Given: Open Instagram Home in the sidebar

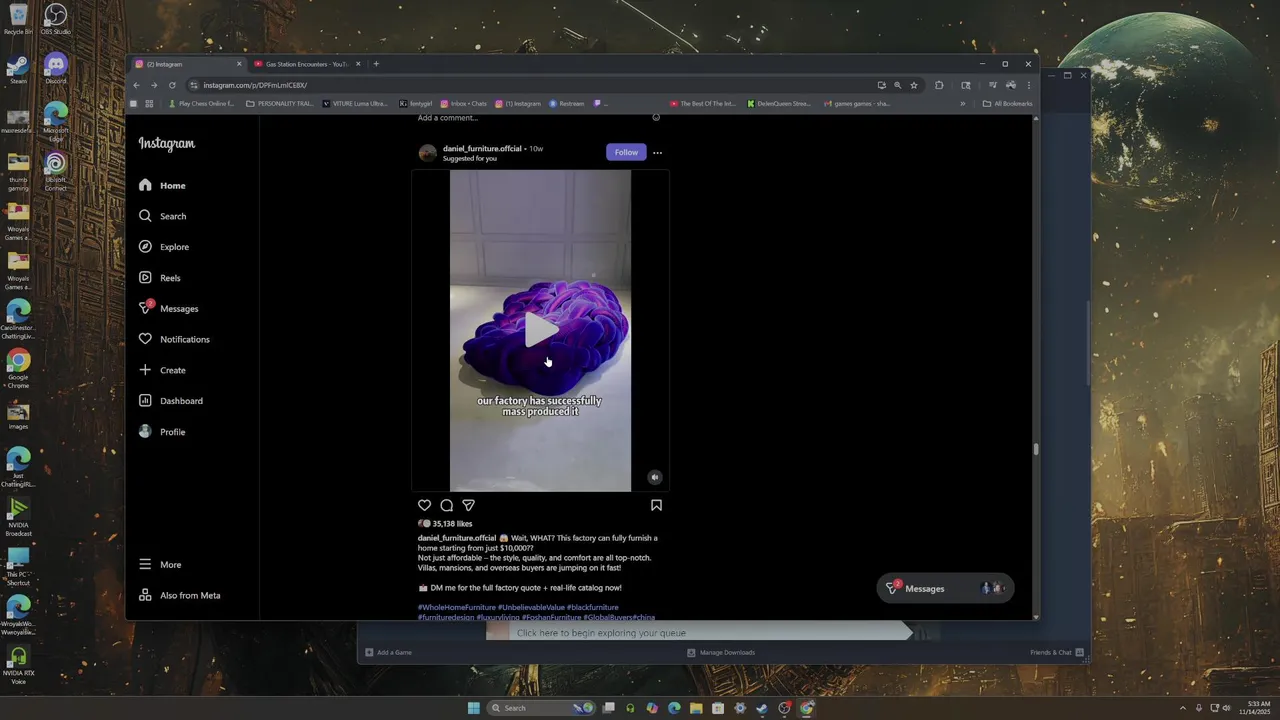Looking at the screenshot, I should click(162, 185).
